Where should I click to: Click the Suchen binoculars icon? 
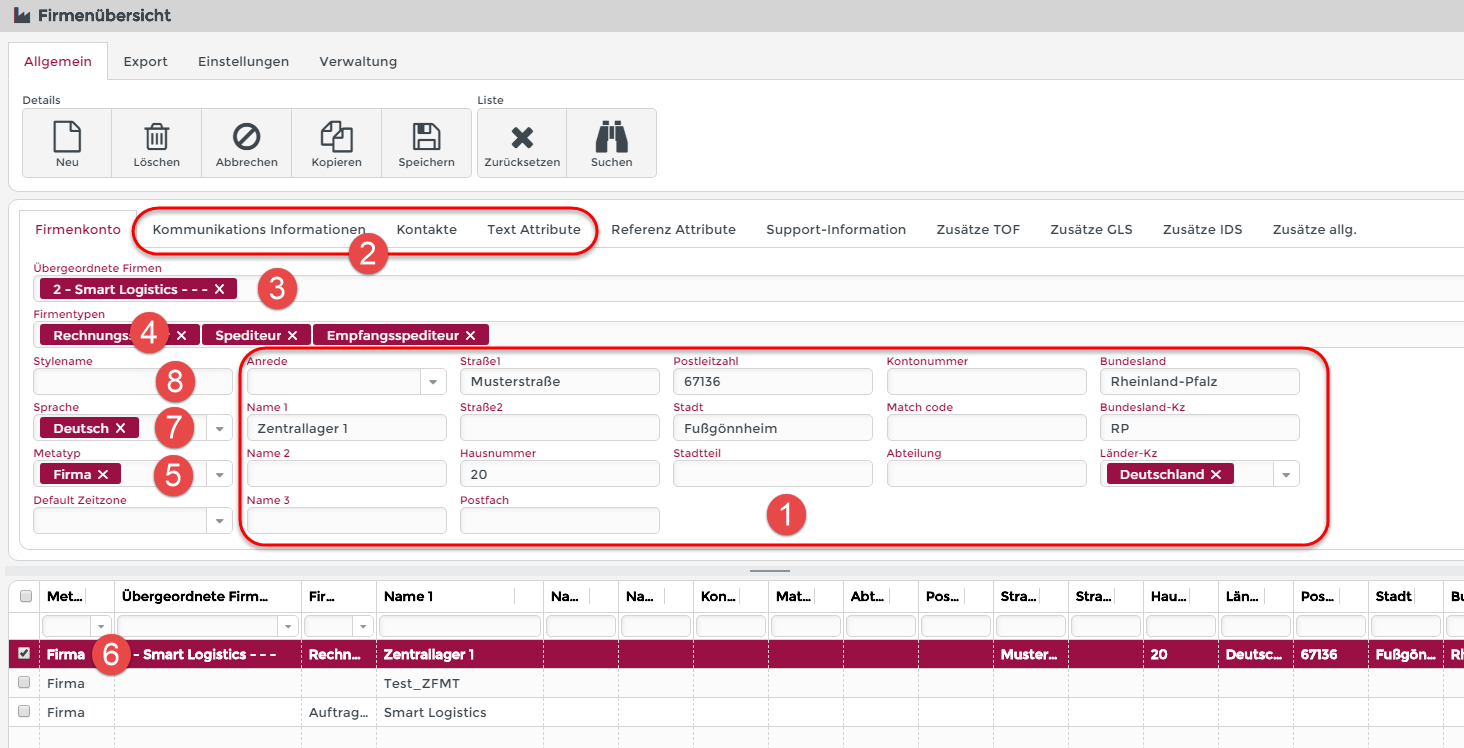click(611, 136)
